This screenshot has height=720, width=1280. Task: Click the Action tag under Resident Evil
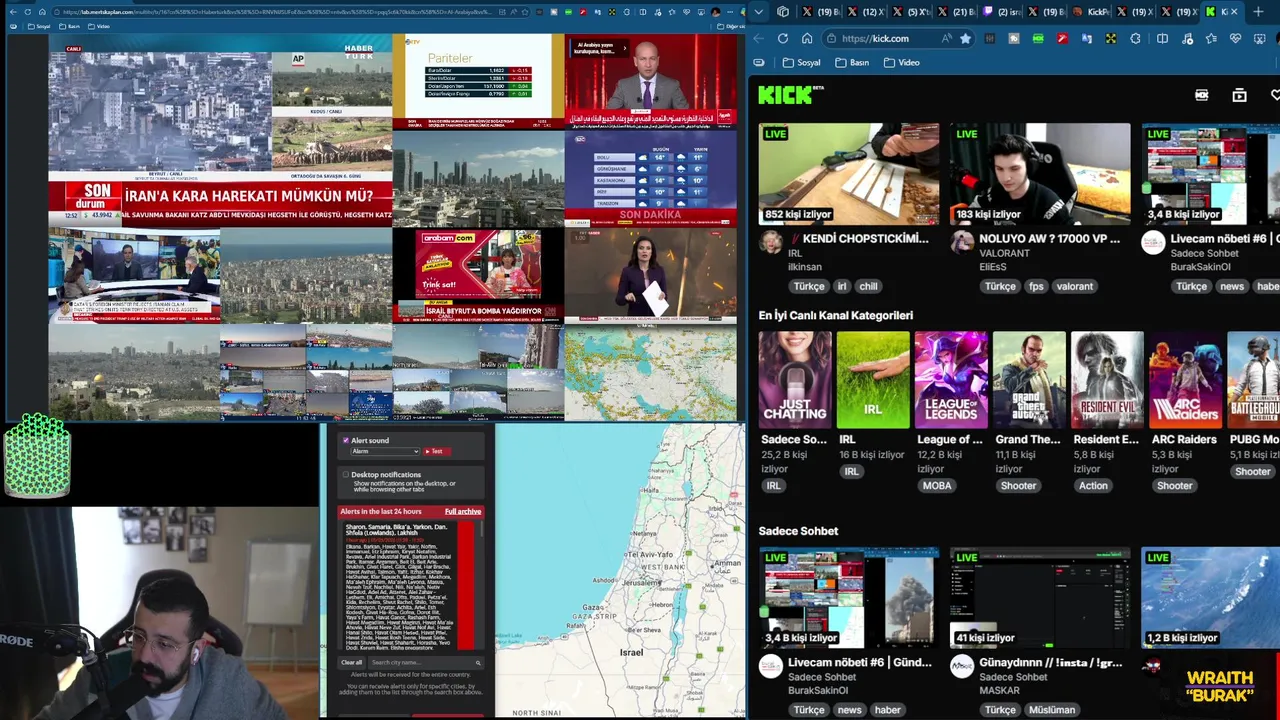point(1093,486)
